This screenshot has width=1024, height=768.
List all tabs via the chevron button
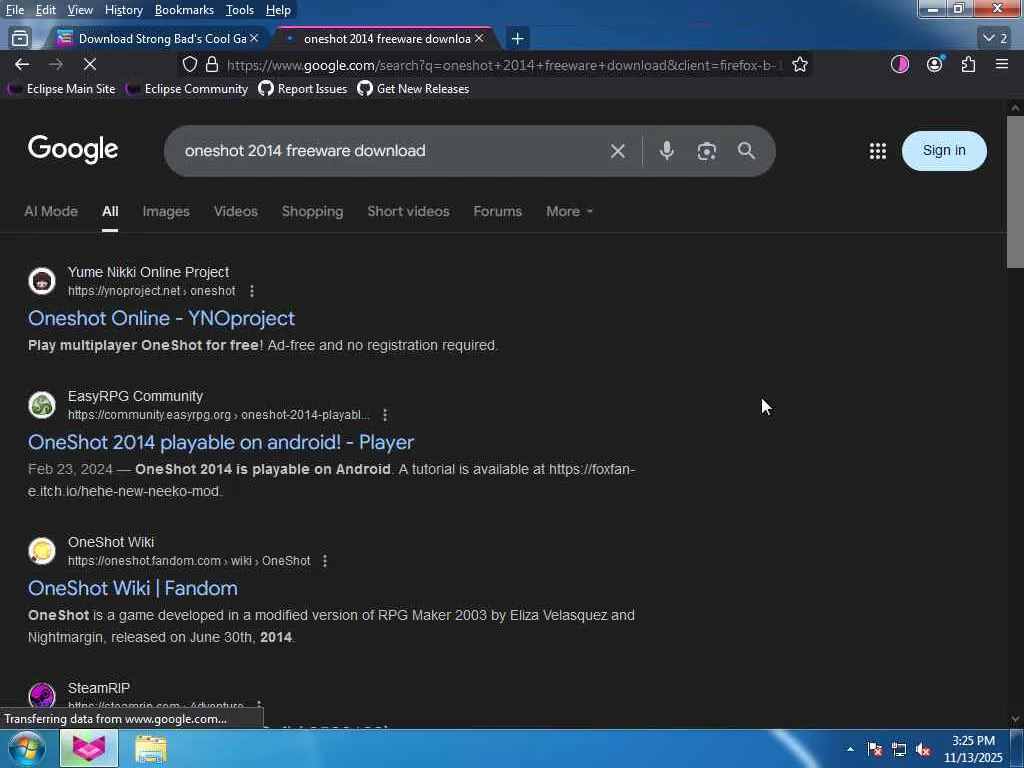click(x=995, y=39)
